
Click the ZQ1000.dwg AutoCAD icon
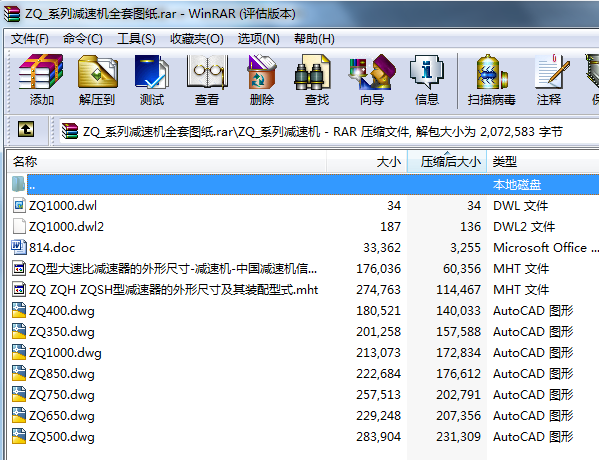19,352
